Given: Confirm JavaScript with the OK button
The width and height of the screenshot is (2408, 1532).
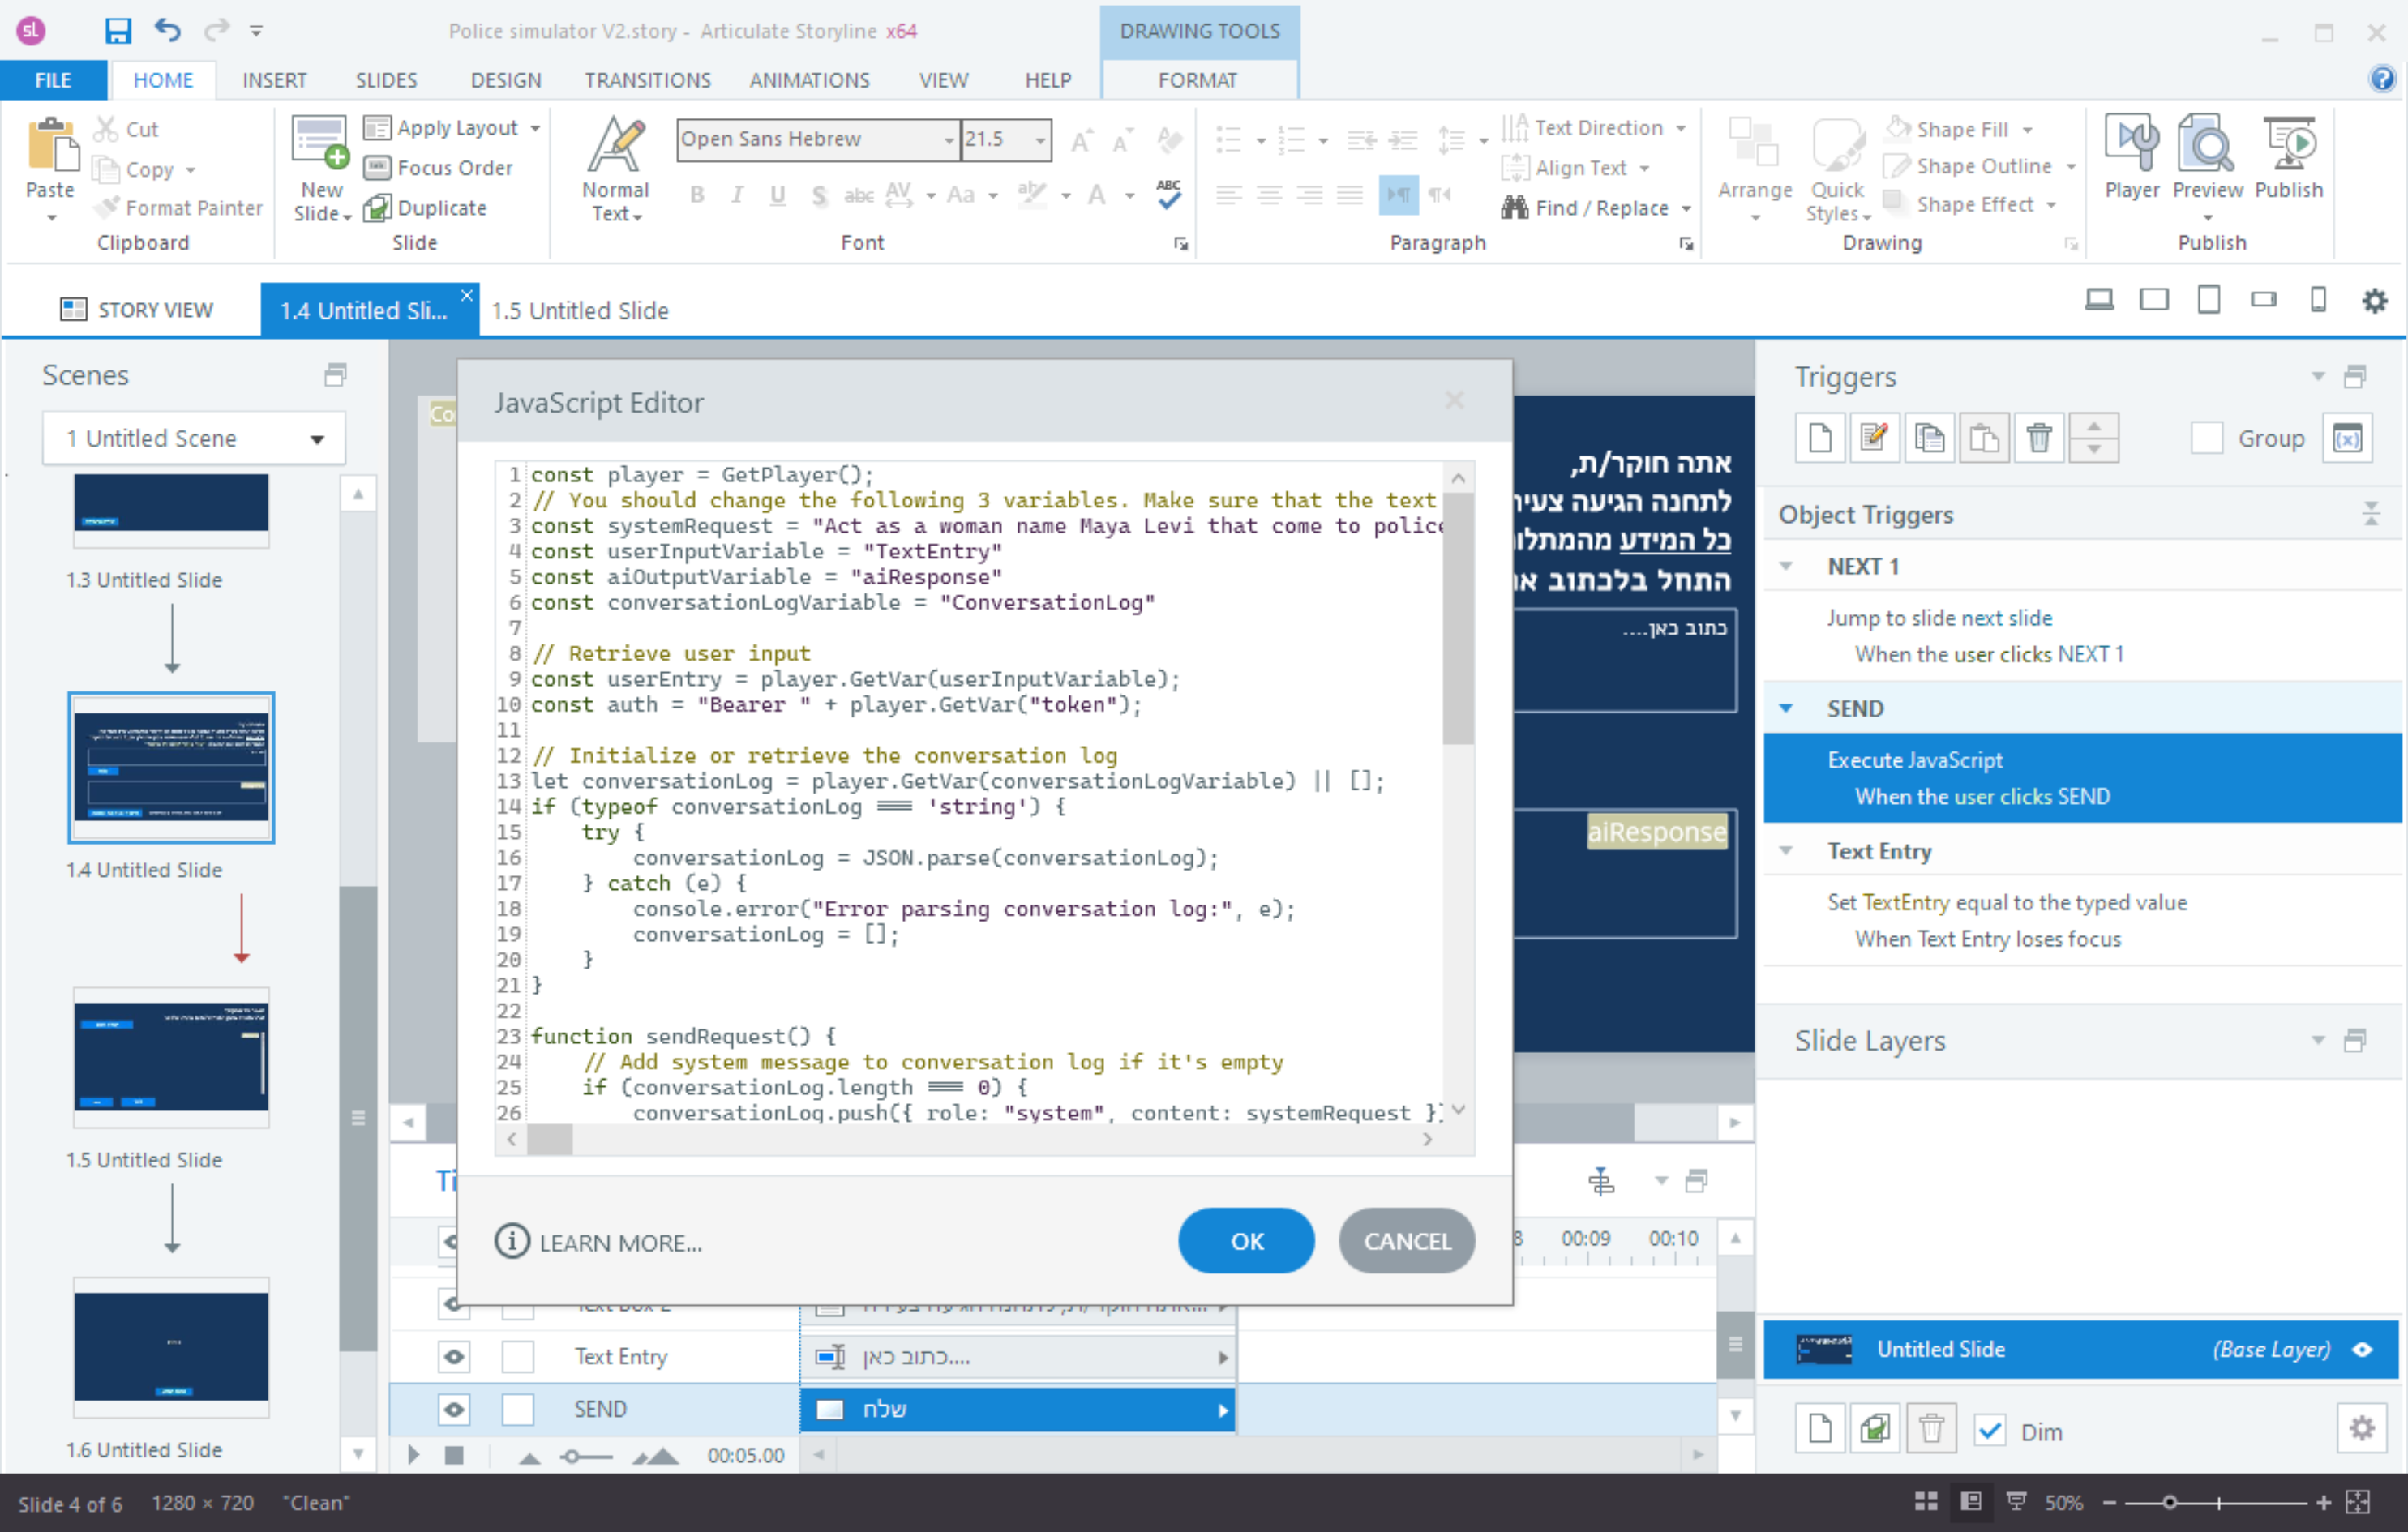Looking at the screenshot, I should 1246,1241.
